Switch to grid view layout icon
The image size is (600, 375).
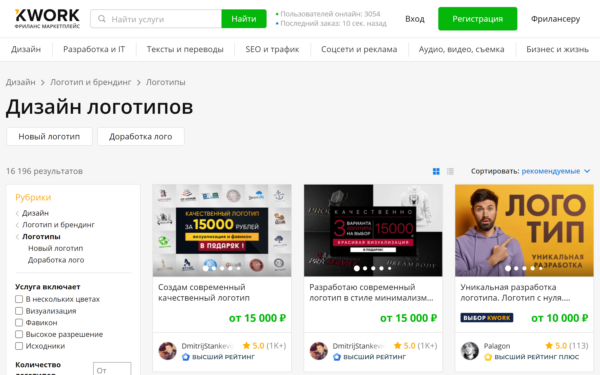pos(436,171)
